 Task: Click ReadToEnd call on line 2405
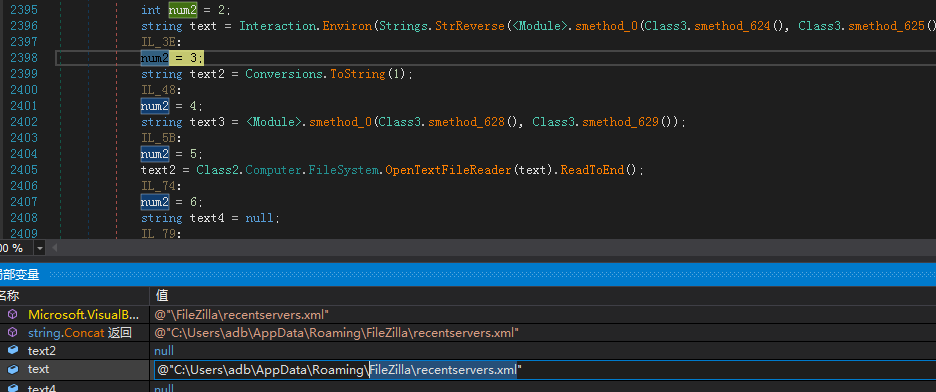pyautogui.click(x=592, y=170)
